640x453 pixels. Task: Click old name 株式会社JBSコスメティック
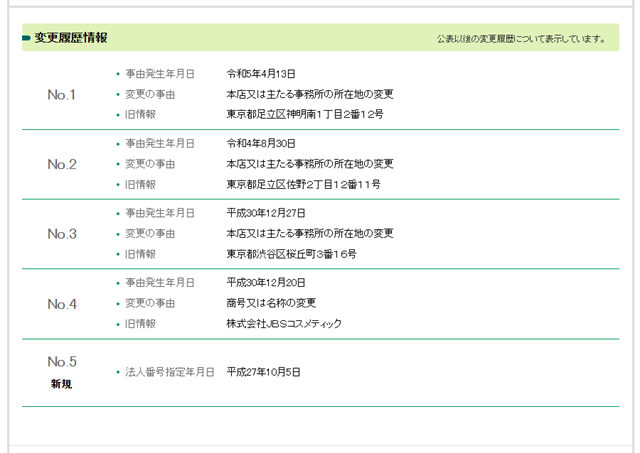coord(284,324)
